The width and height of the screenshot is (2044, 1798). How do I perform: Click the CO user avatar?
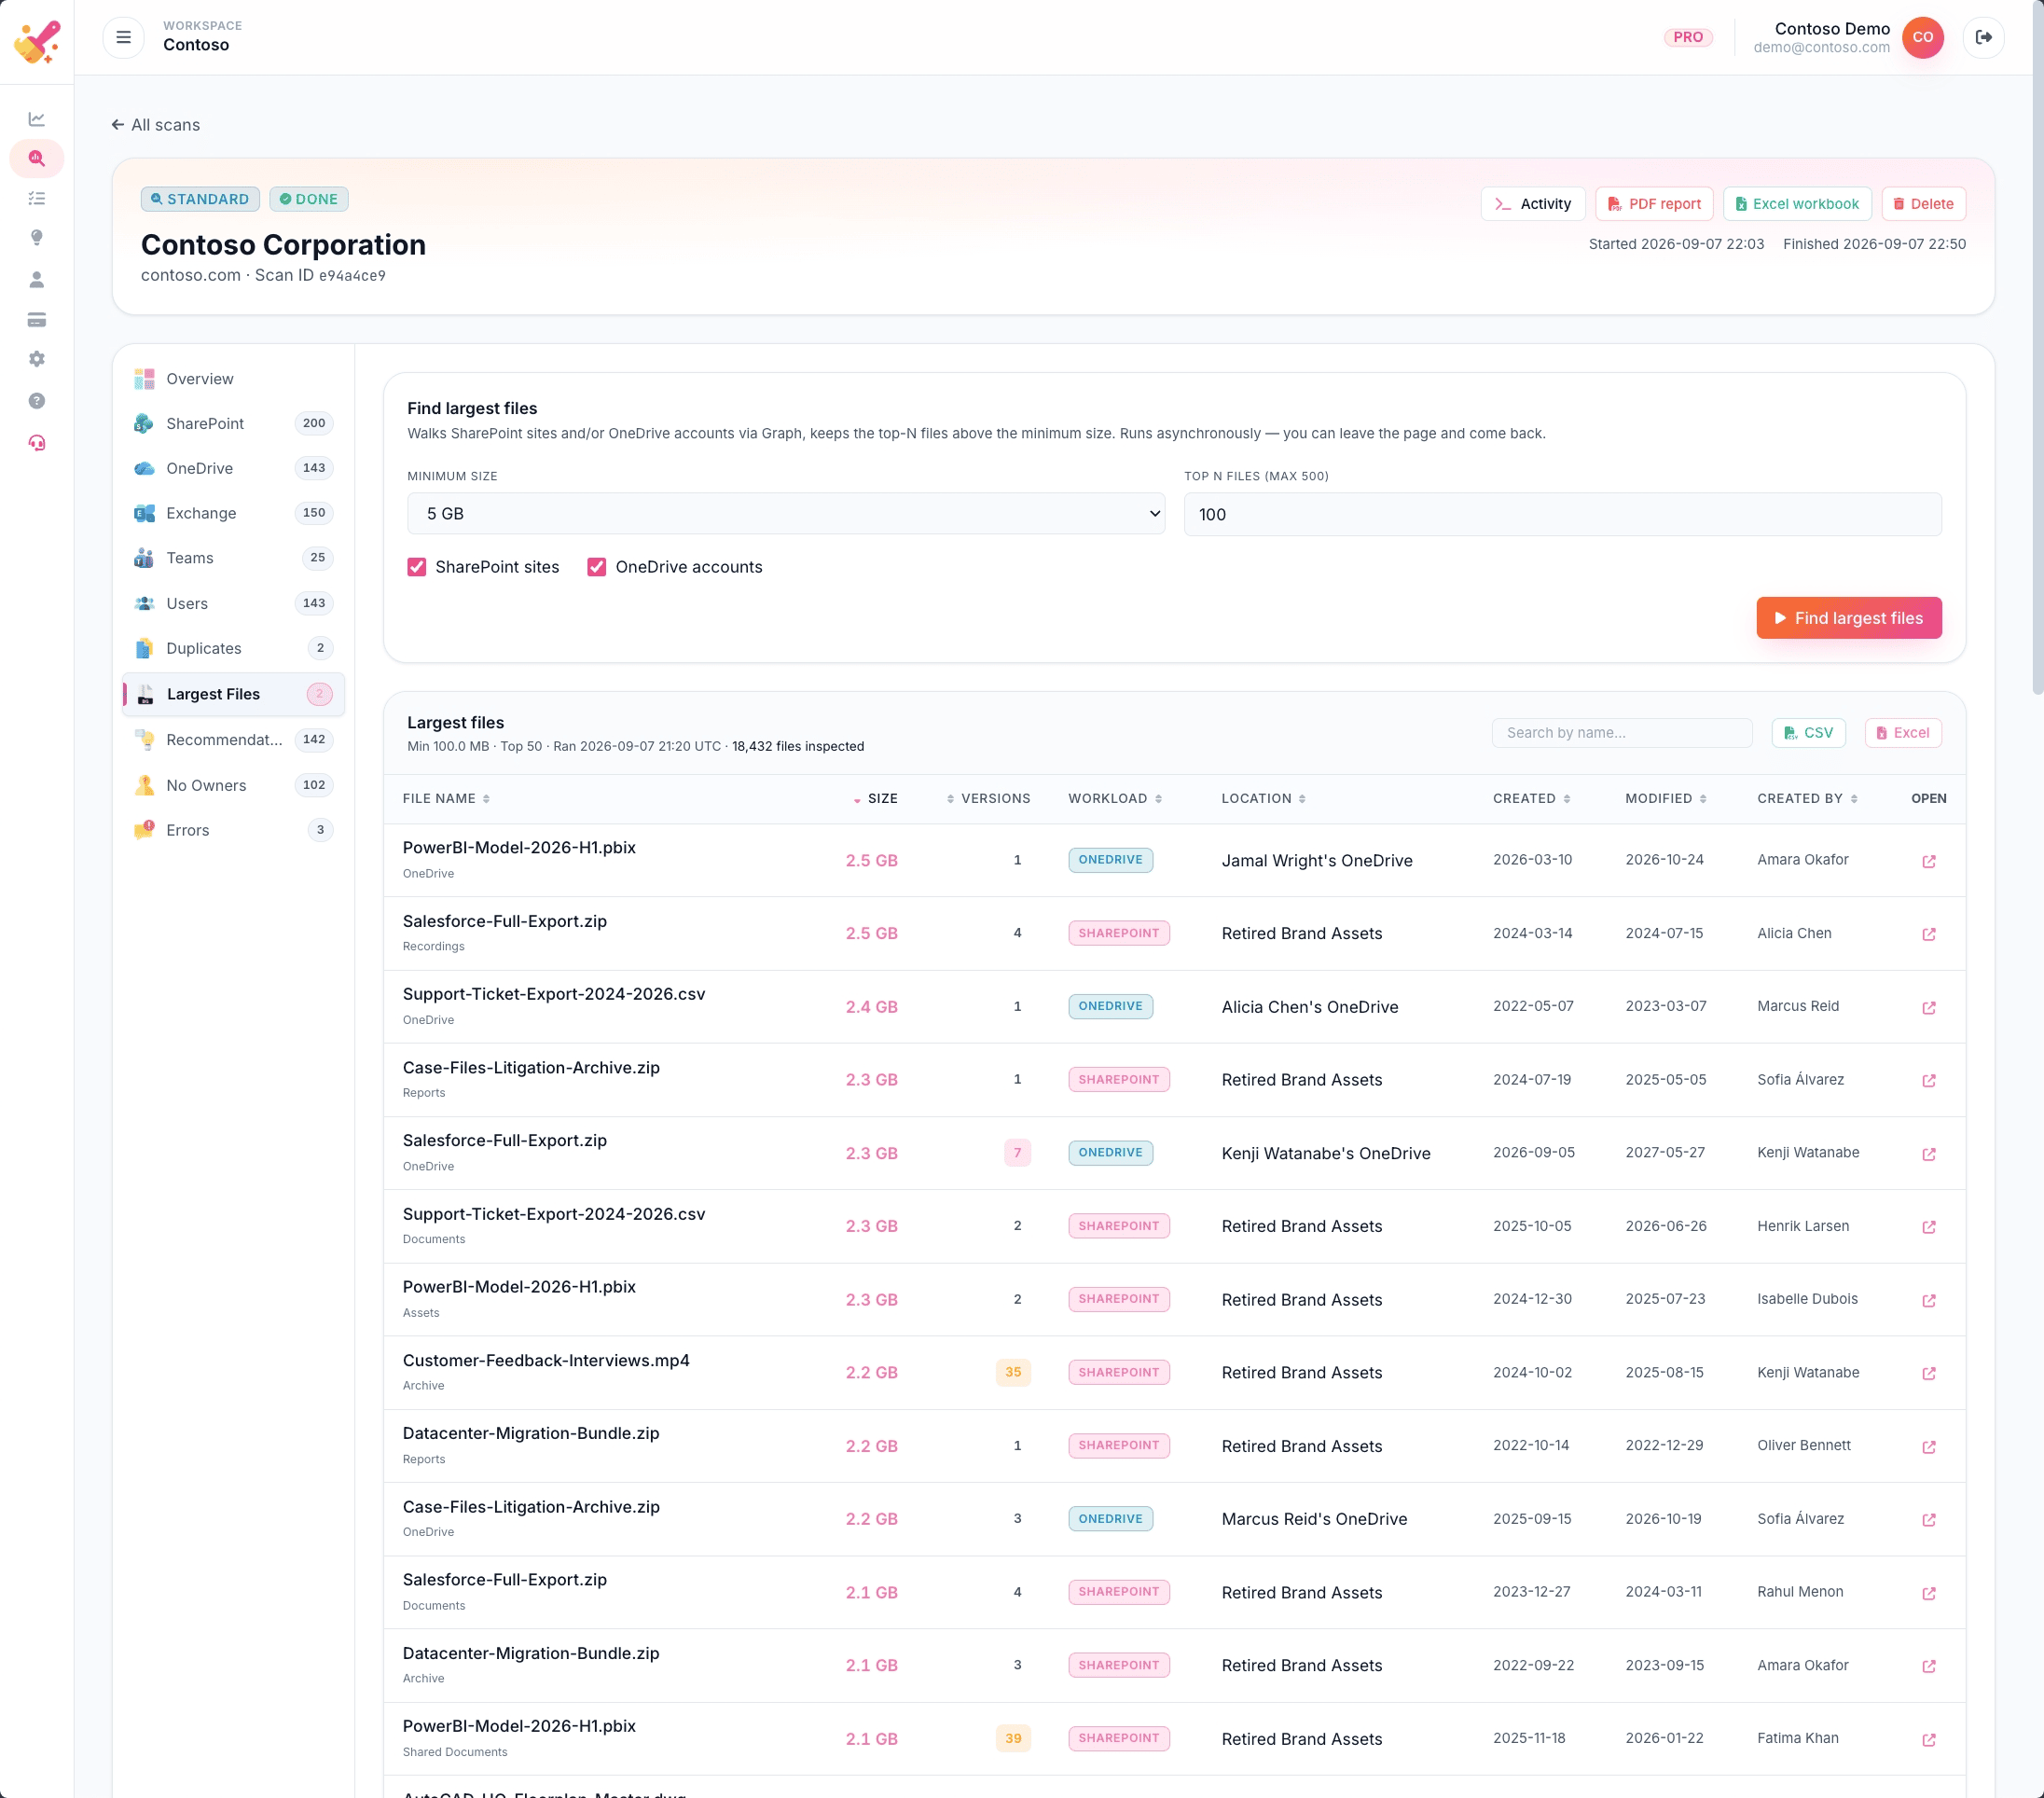[x=1922, y=37]
